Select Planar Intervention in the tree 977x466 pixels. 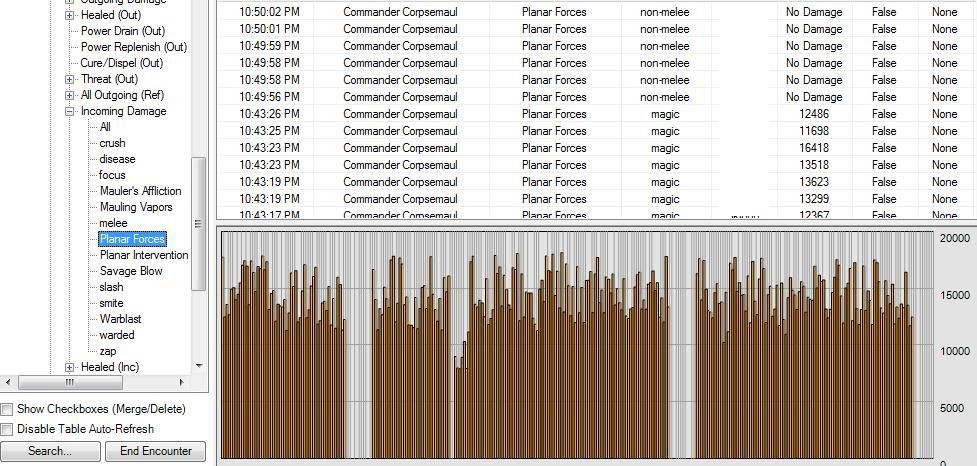point(144,255)
